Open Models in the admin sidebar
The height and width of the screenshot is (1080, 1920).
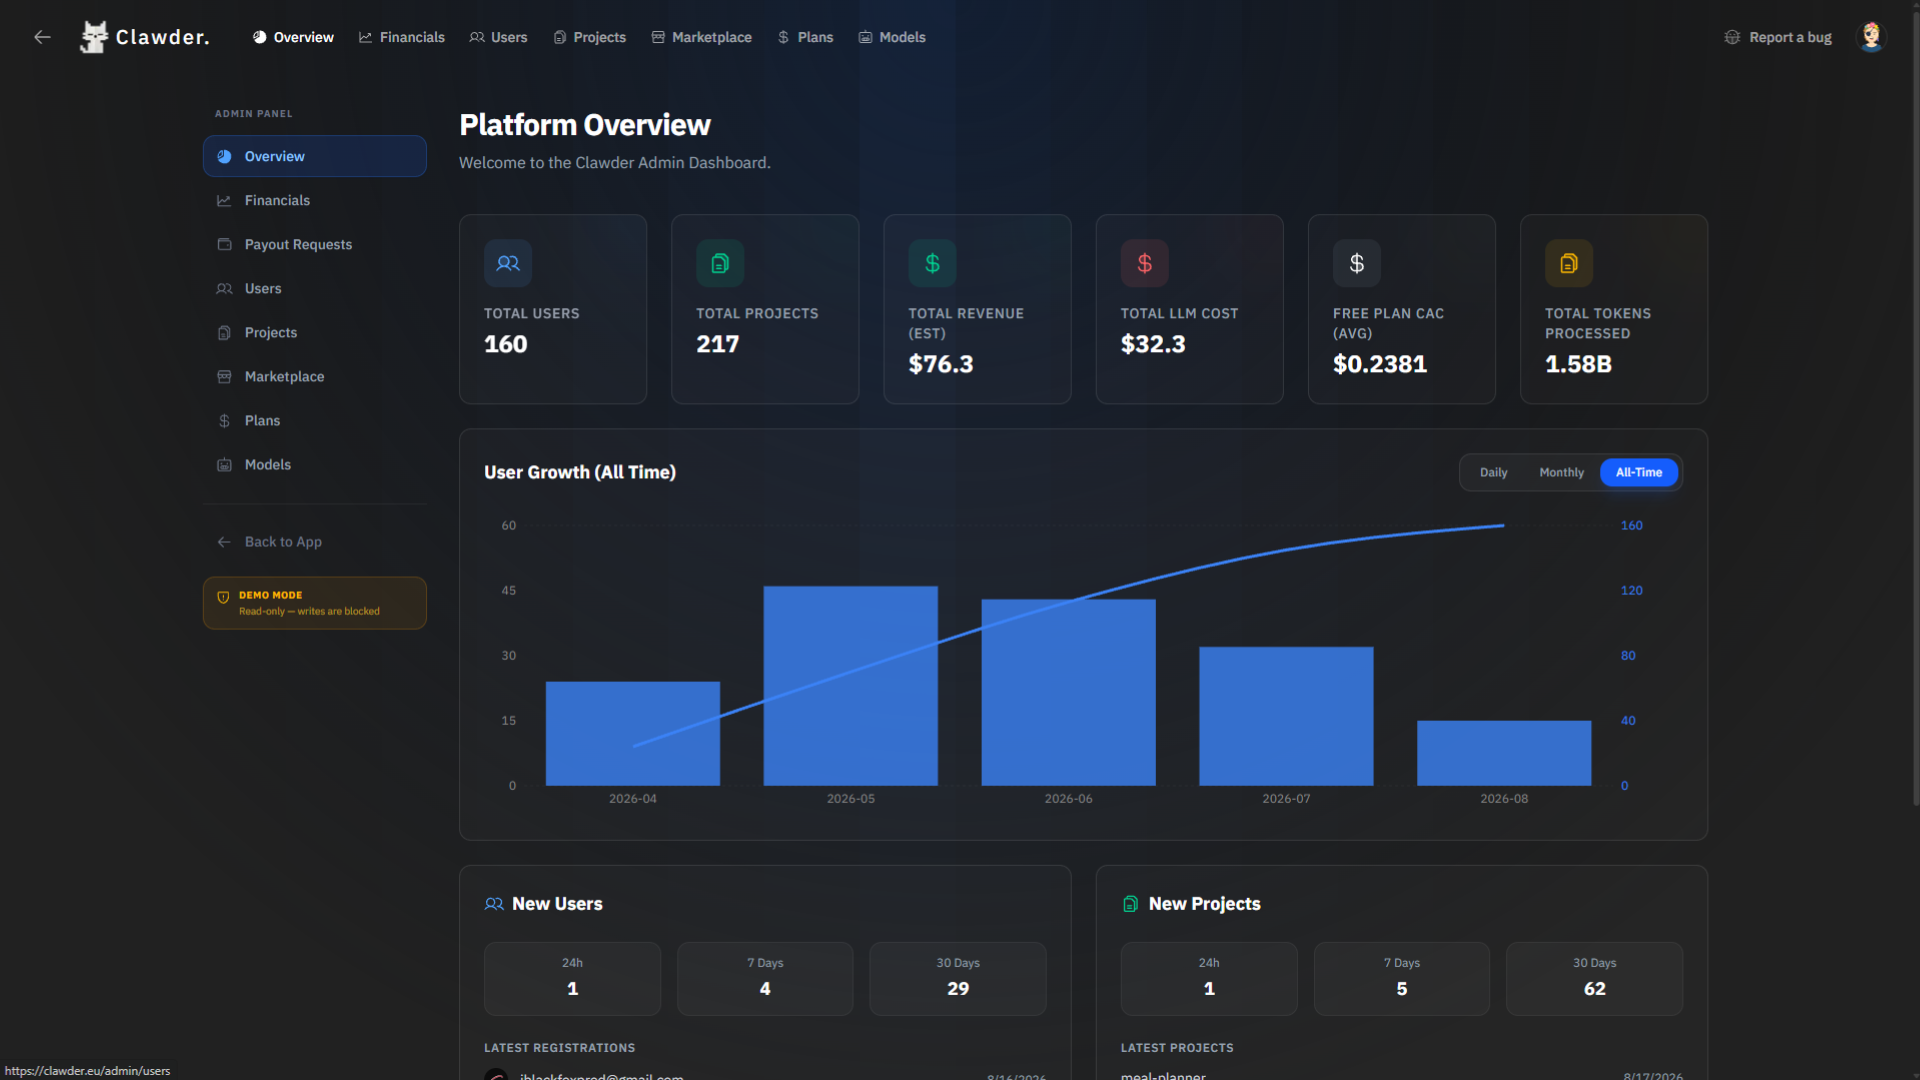315,464
